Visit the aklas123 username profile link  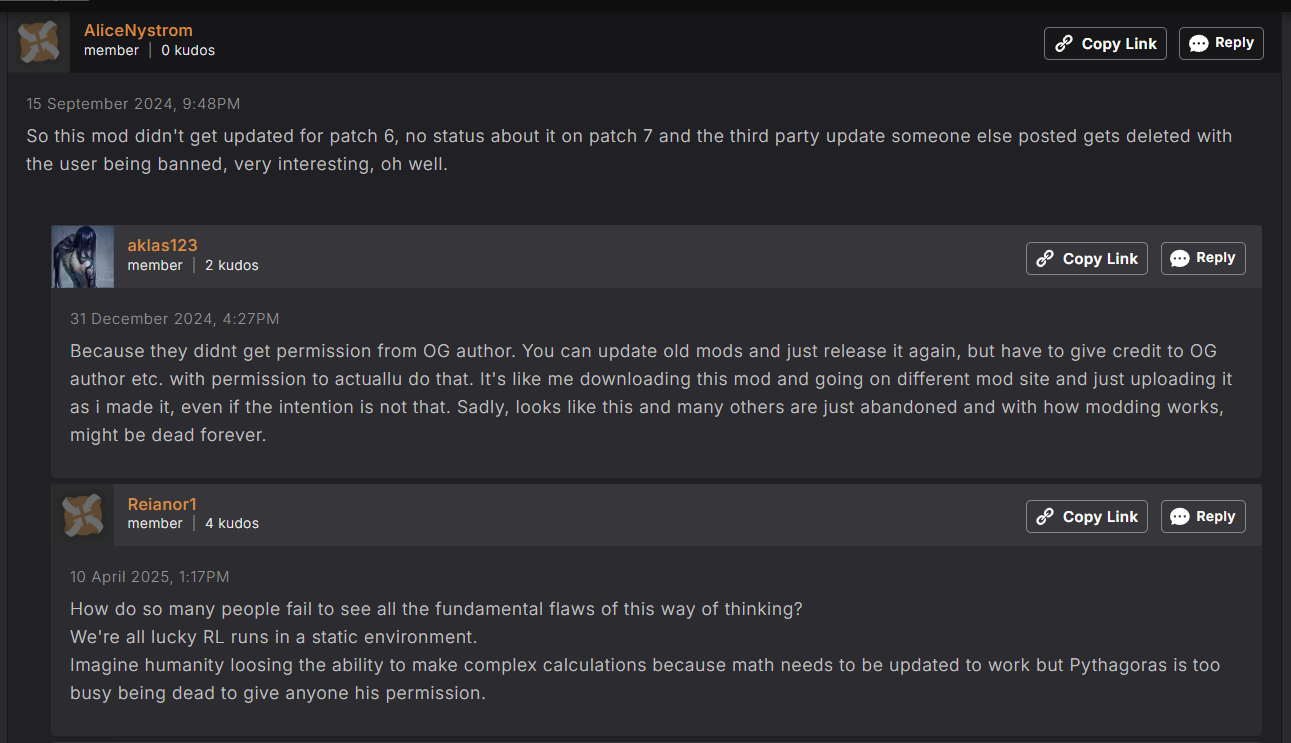tap(162, 245)
